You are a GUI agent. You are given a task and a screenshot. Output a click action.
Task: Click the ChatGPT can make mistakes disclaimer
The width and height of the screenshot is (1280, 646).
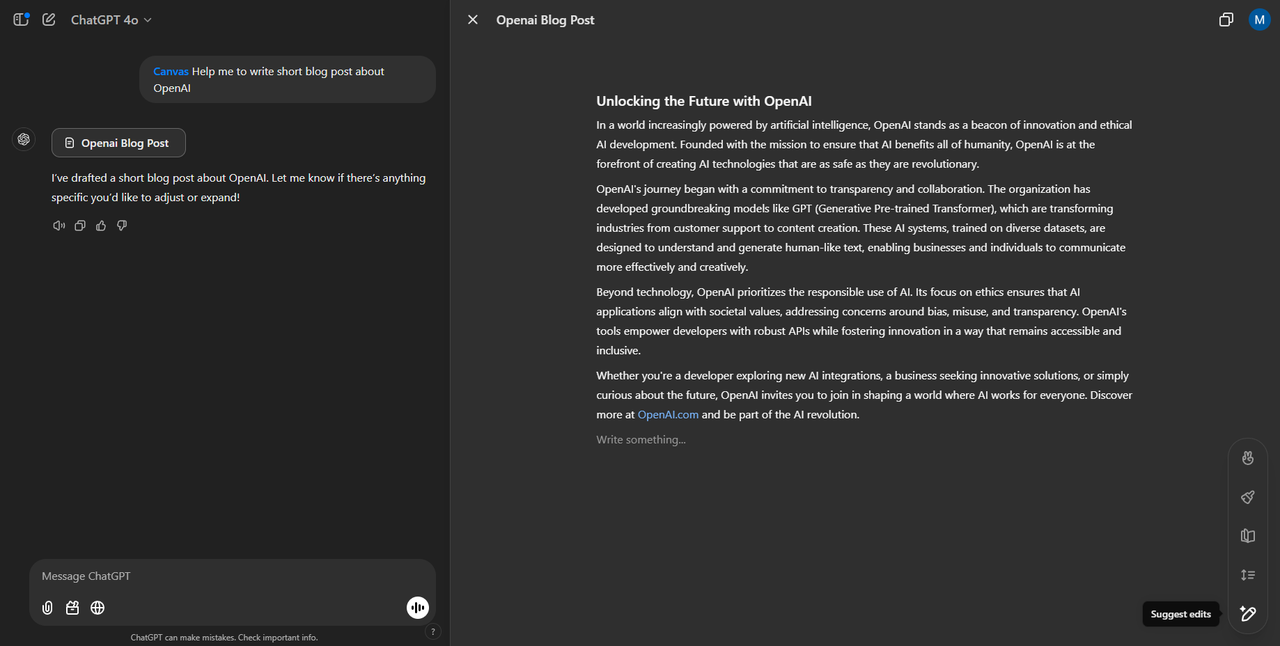tap(224, 637)
